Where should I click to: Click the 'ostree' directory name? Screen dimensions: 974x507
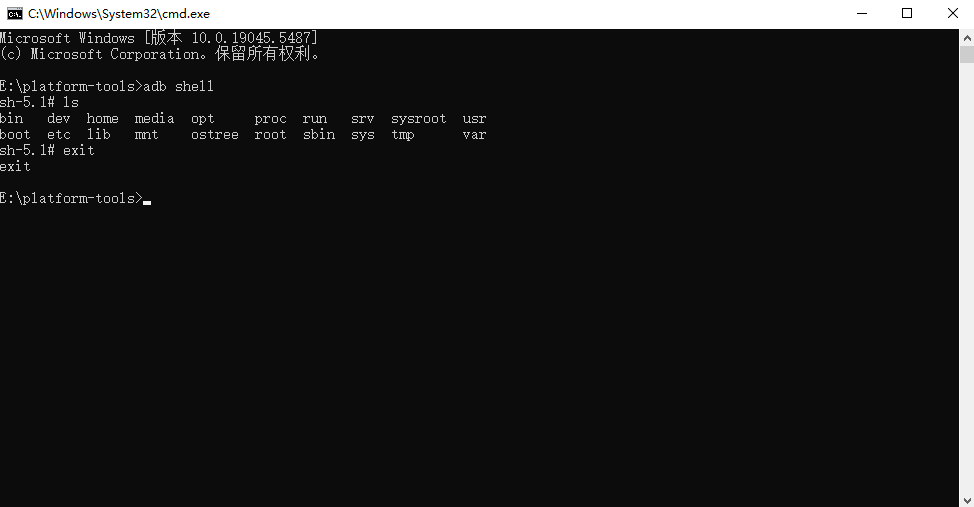(215, 135)
